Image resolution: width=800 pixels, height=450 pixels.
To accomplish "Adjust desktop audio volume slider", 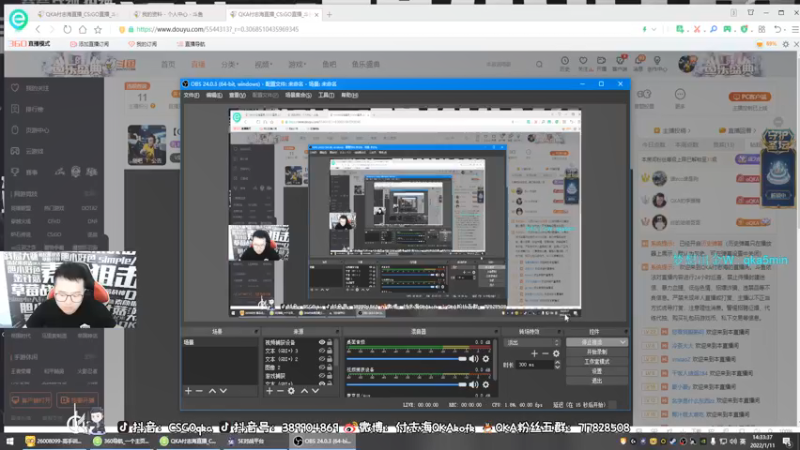I will [x=406, y=359].
